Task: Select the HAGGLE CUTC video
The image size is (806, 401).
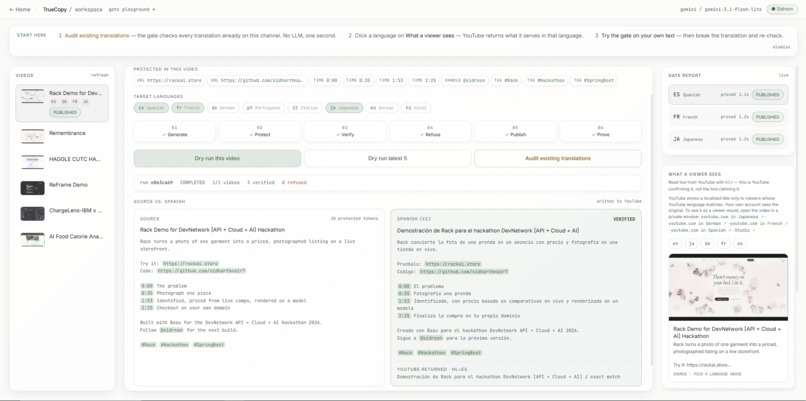Action: coord(62,161)
